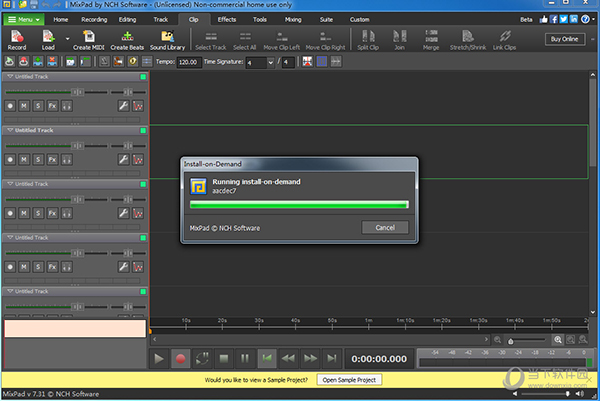Open the Custom tab
The height and width of the screenshot is (401, 600).
click(360, 20)
